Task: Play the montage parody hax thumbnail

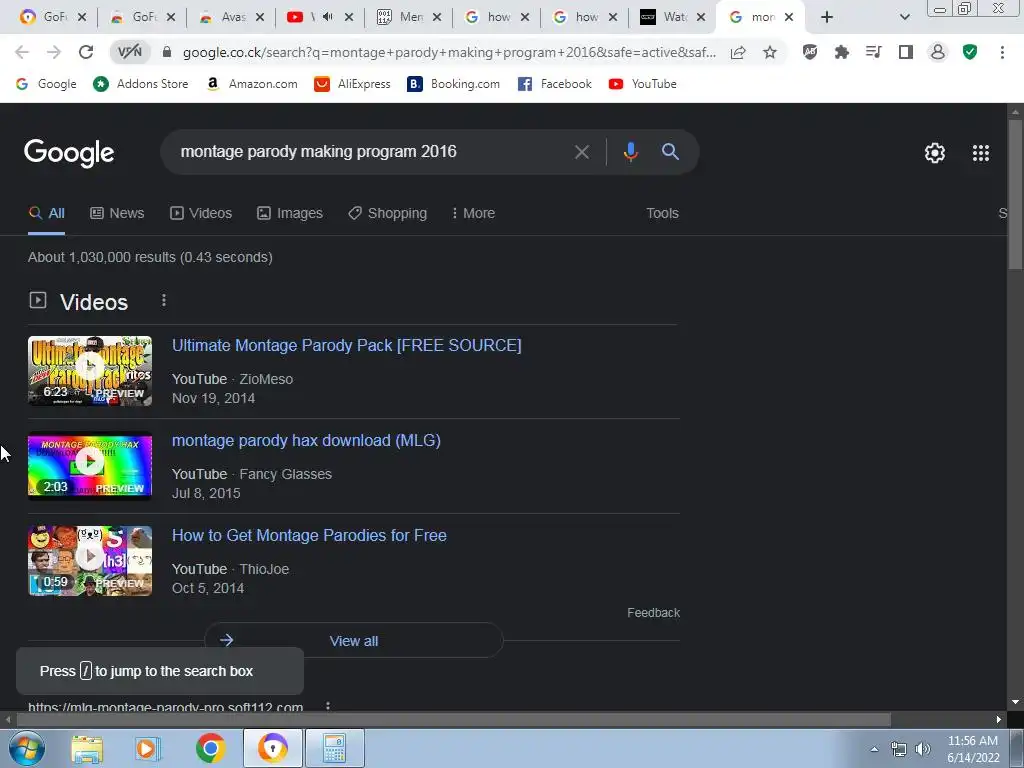Action: coord(90,466)
